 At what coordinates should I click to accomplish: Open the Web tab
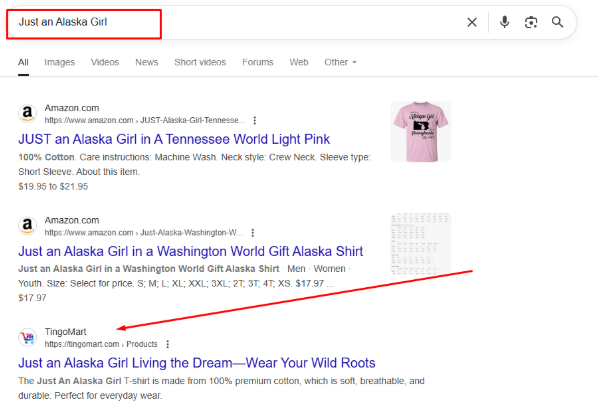(299, 62)
